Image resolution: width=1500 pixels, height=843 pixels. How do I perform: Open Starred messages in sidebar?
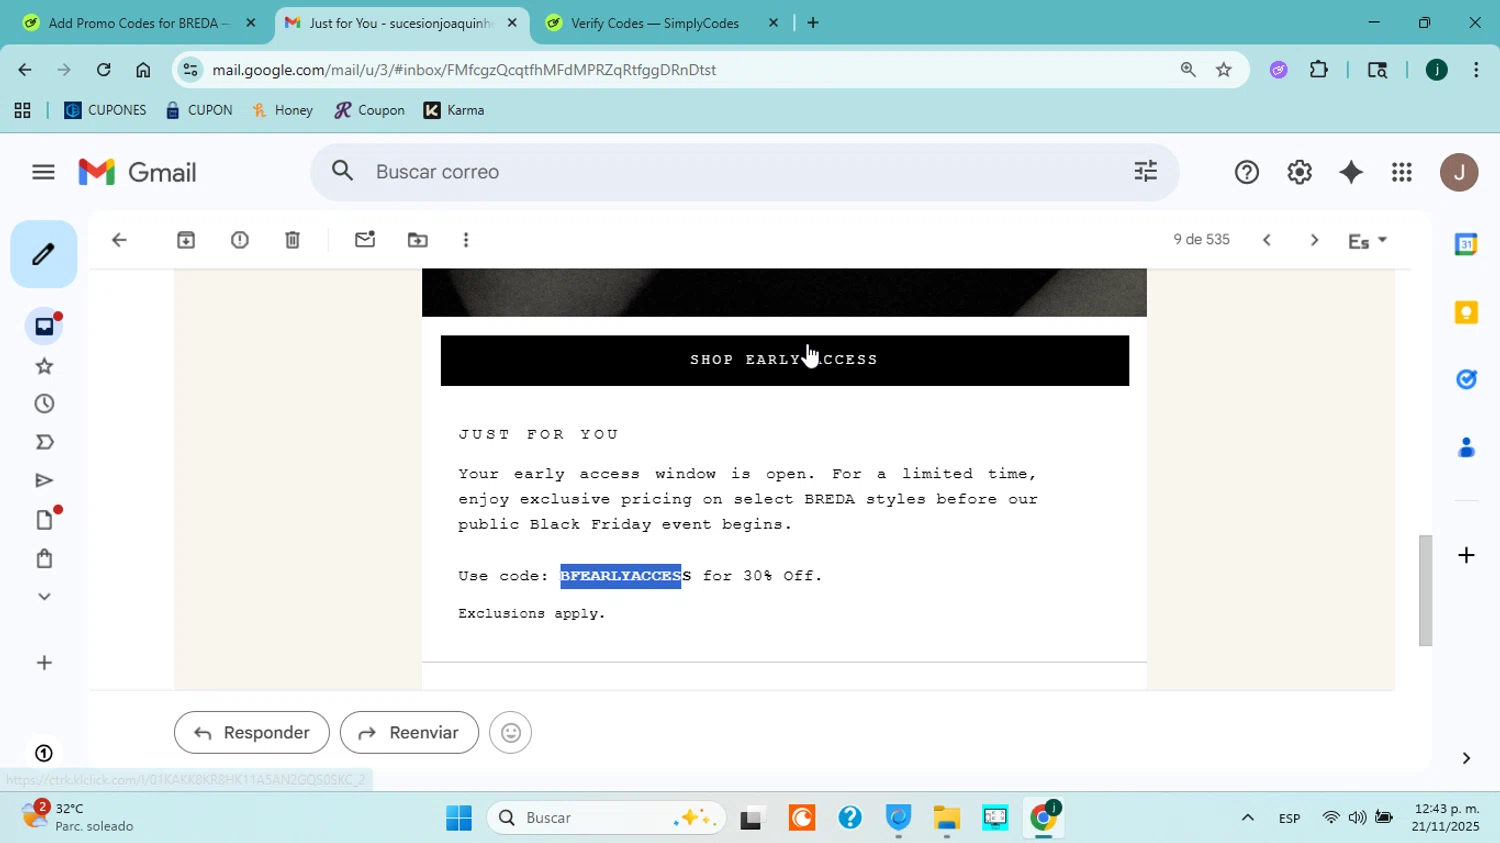pos(44,366)
